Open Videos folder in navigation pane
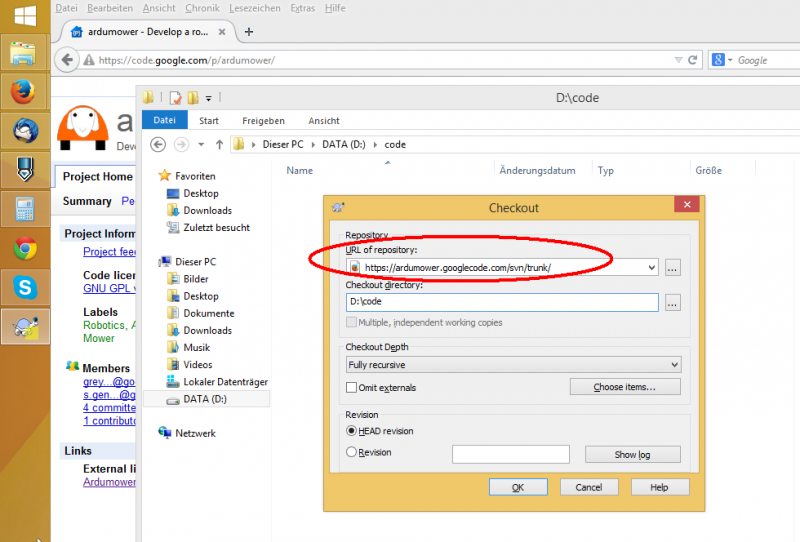800x542 pixels. click(197, 365)
